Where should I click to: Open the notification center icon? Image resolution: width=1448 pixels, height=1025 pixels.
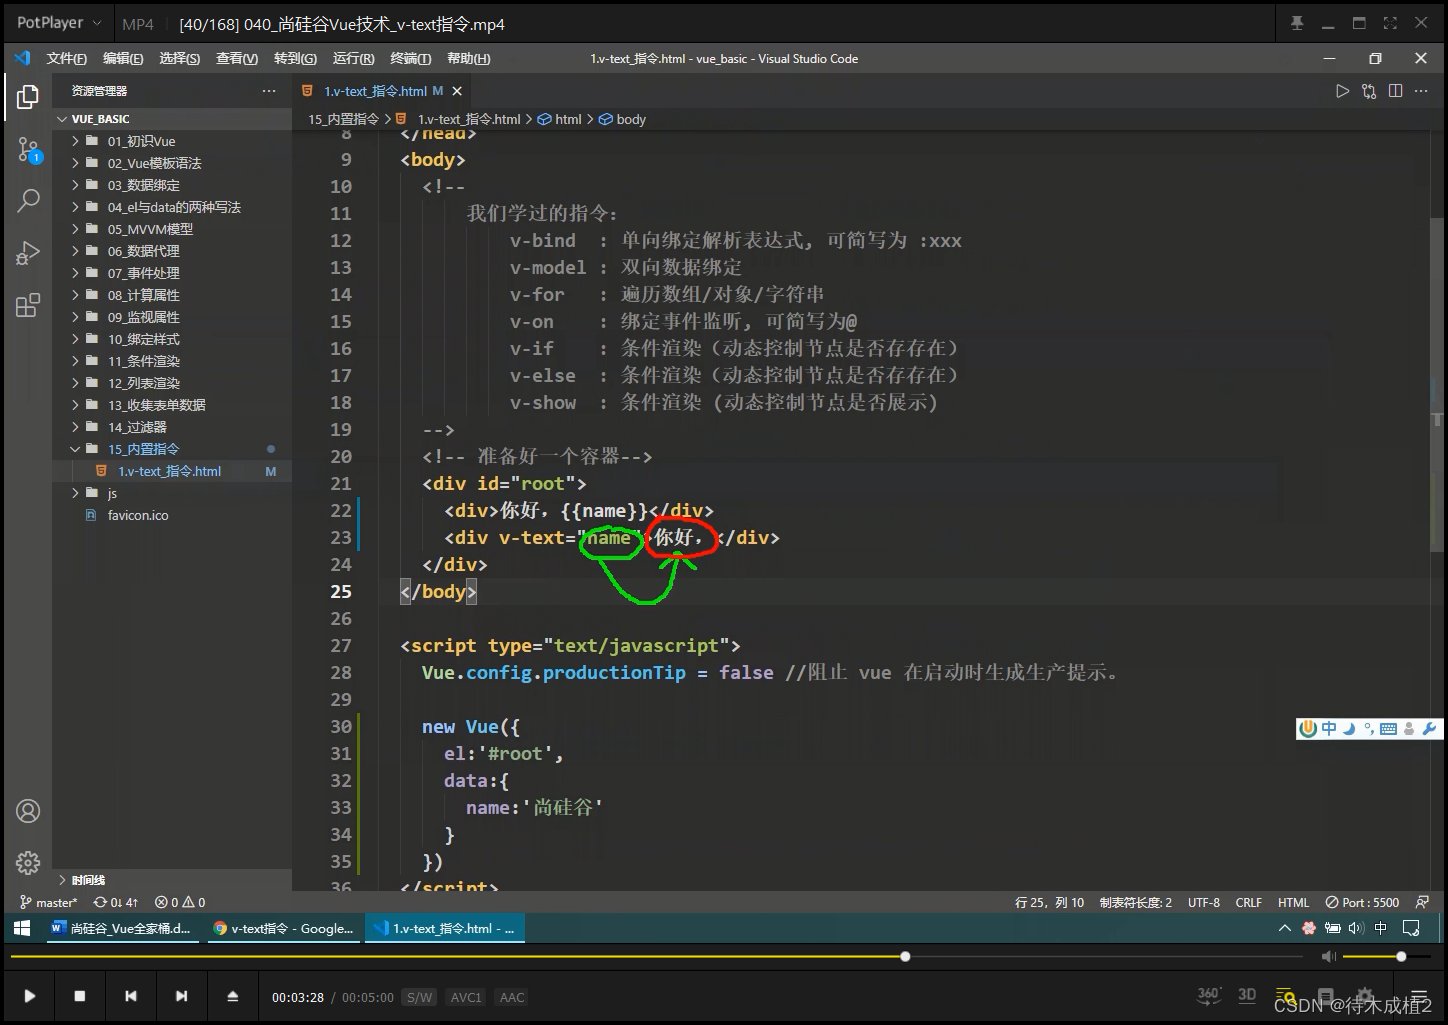[1411, 928]
